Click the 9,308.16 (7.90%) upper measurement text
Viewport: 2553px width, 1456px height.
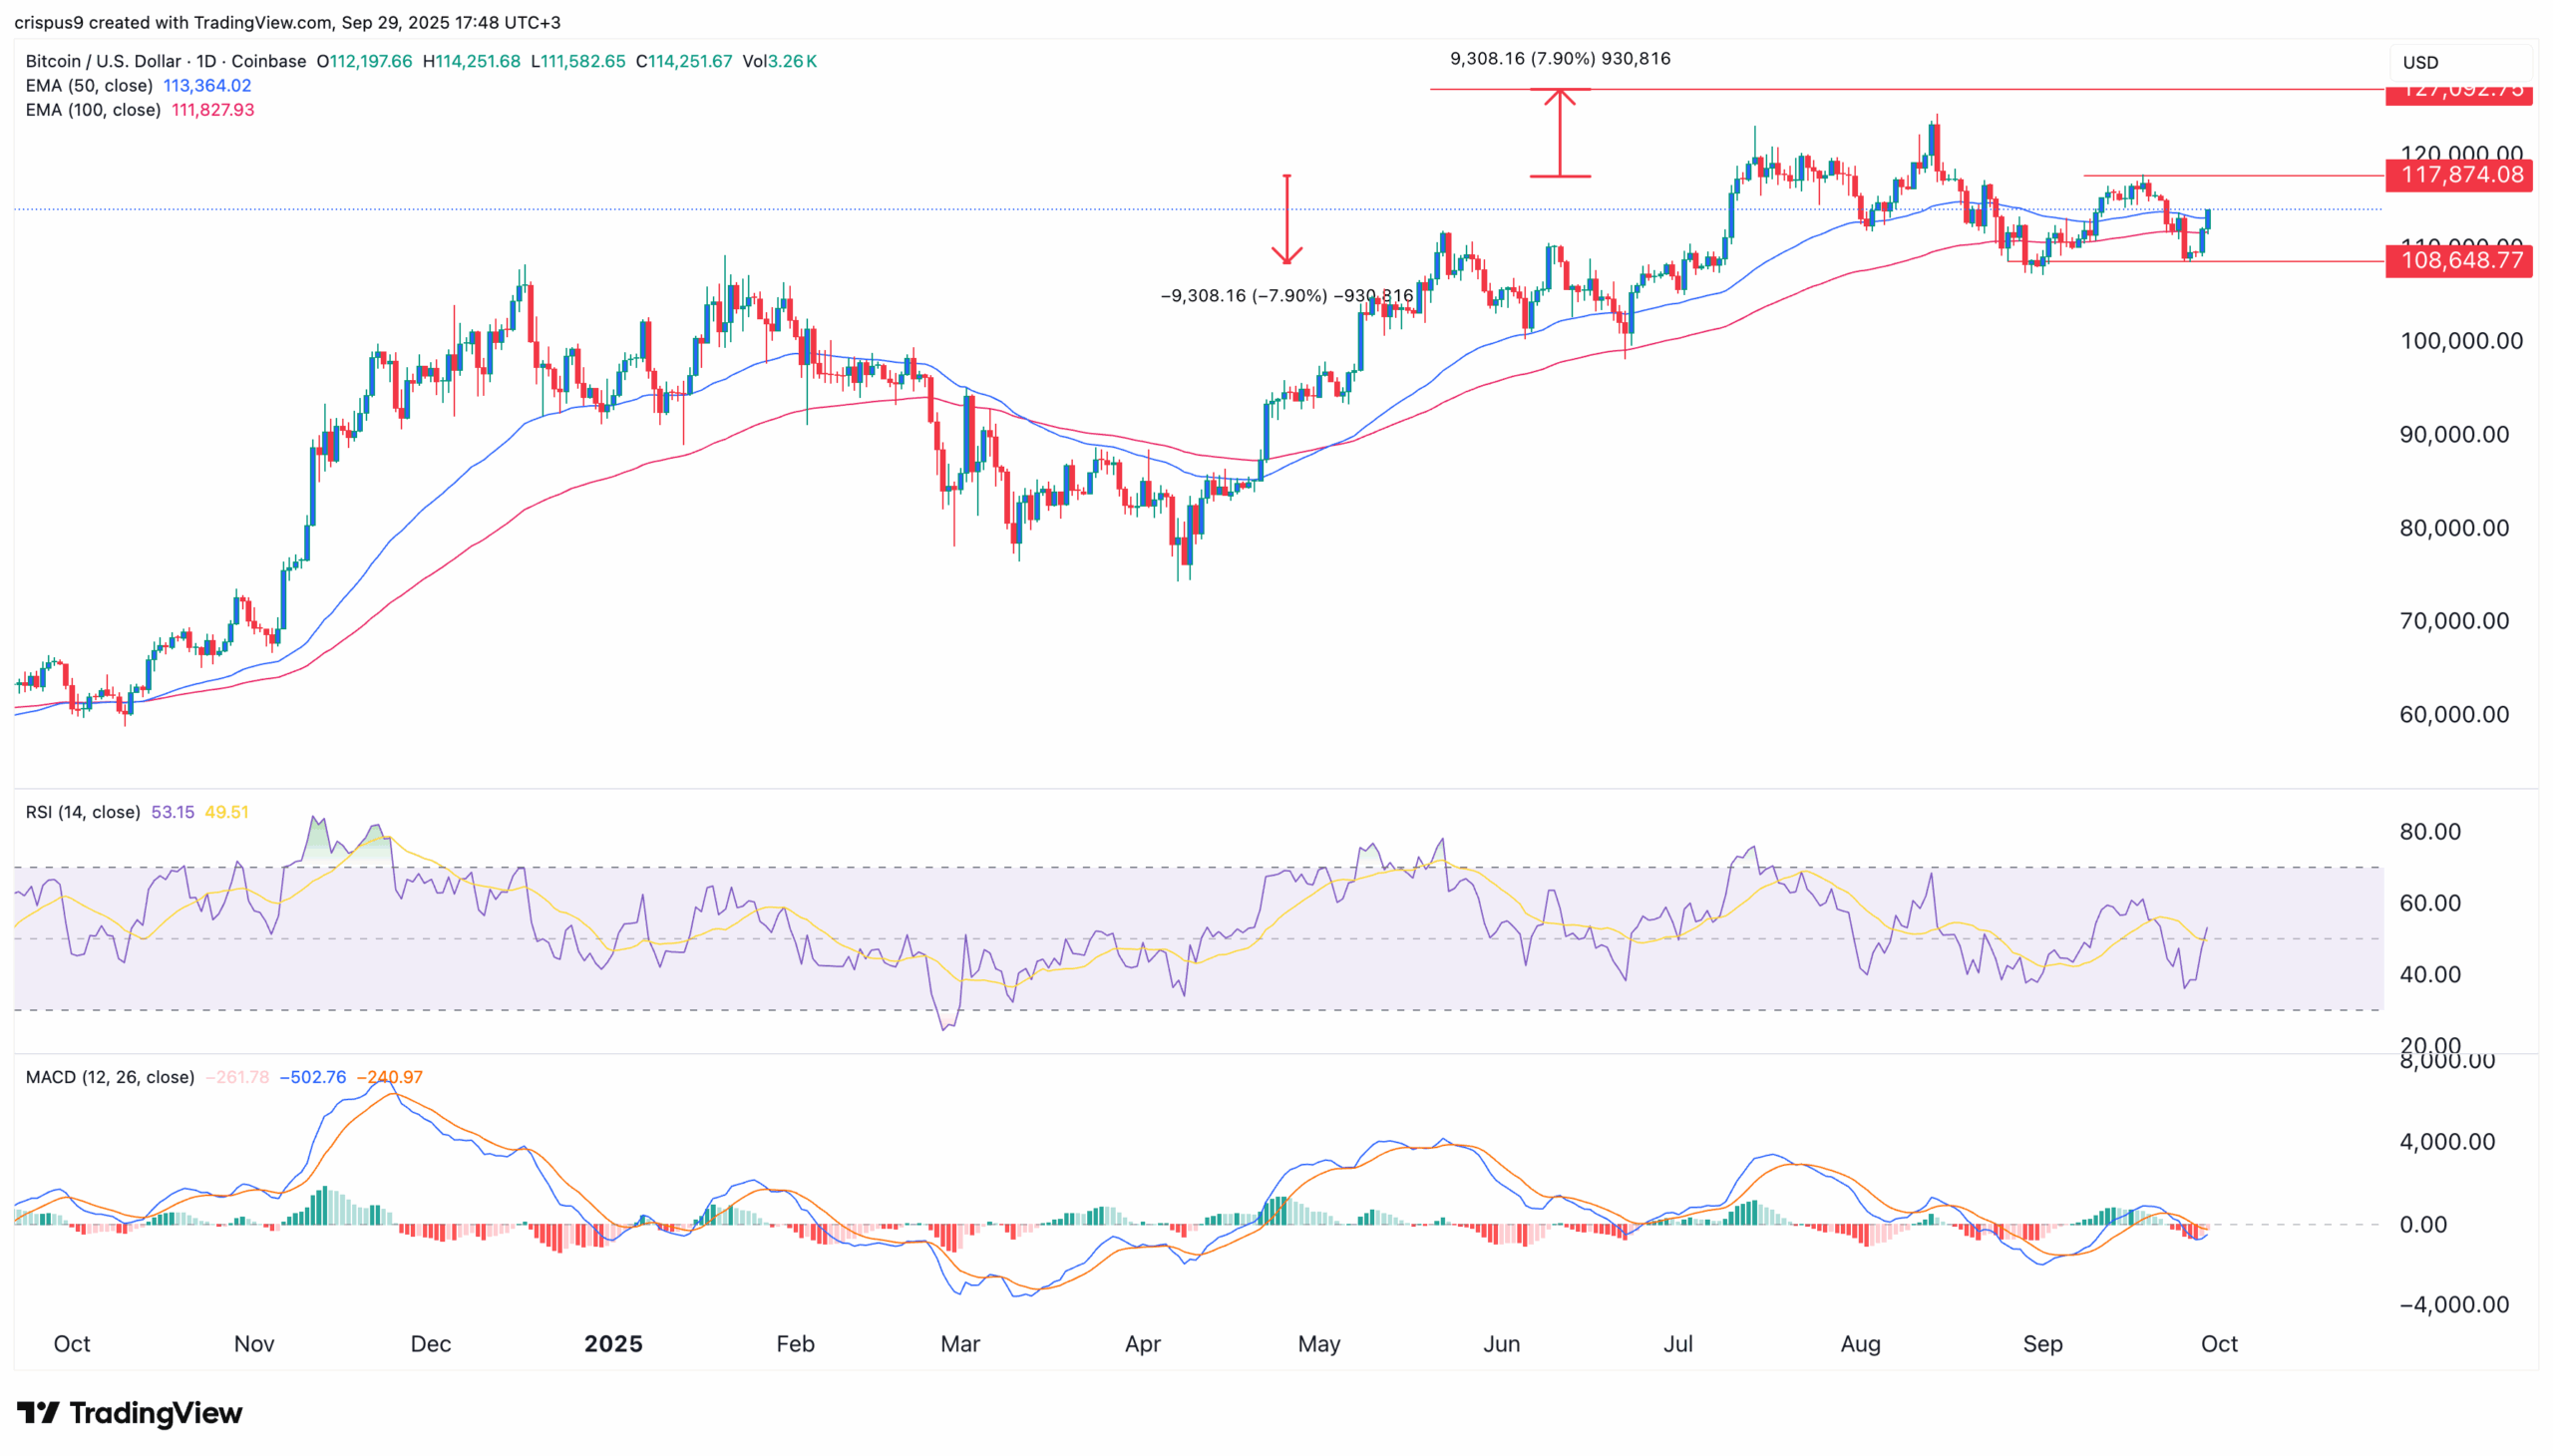(1559, 58)
